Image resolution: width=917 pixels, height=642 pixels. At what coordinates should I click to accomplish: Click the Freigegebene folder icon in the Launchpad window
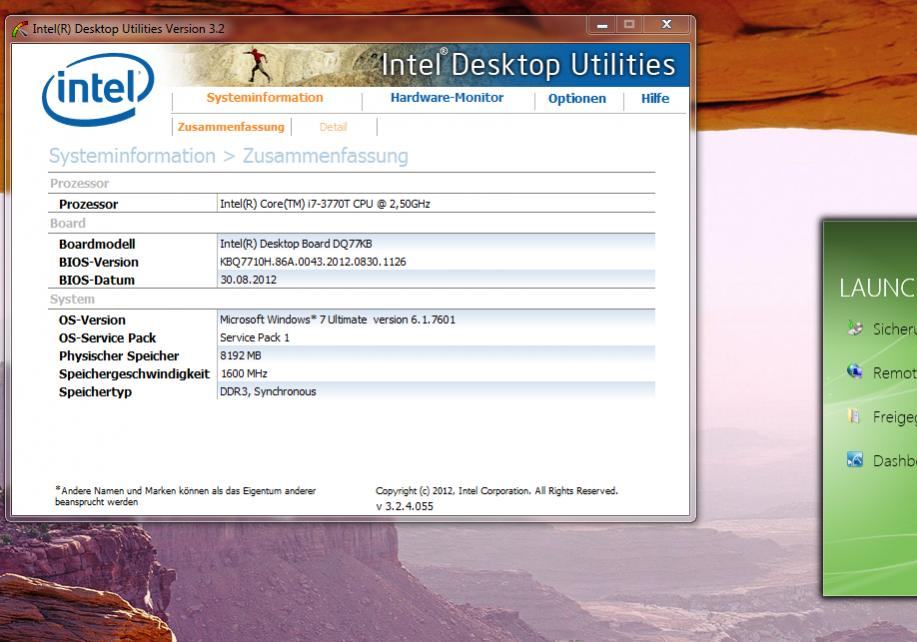[x=854, y=416]
